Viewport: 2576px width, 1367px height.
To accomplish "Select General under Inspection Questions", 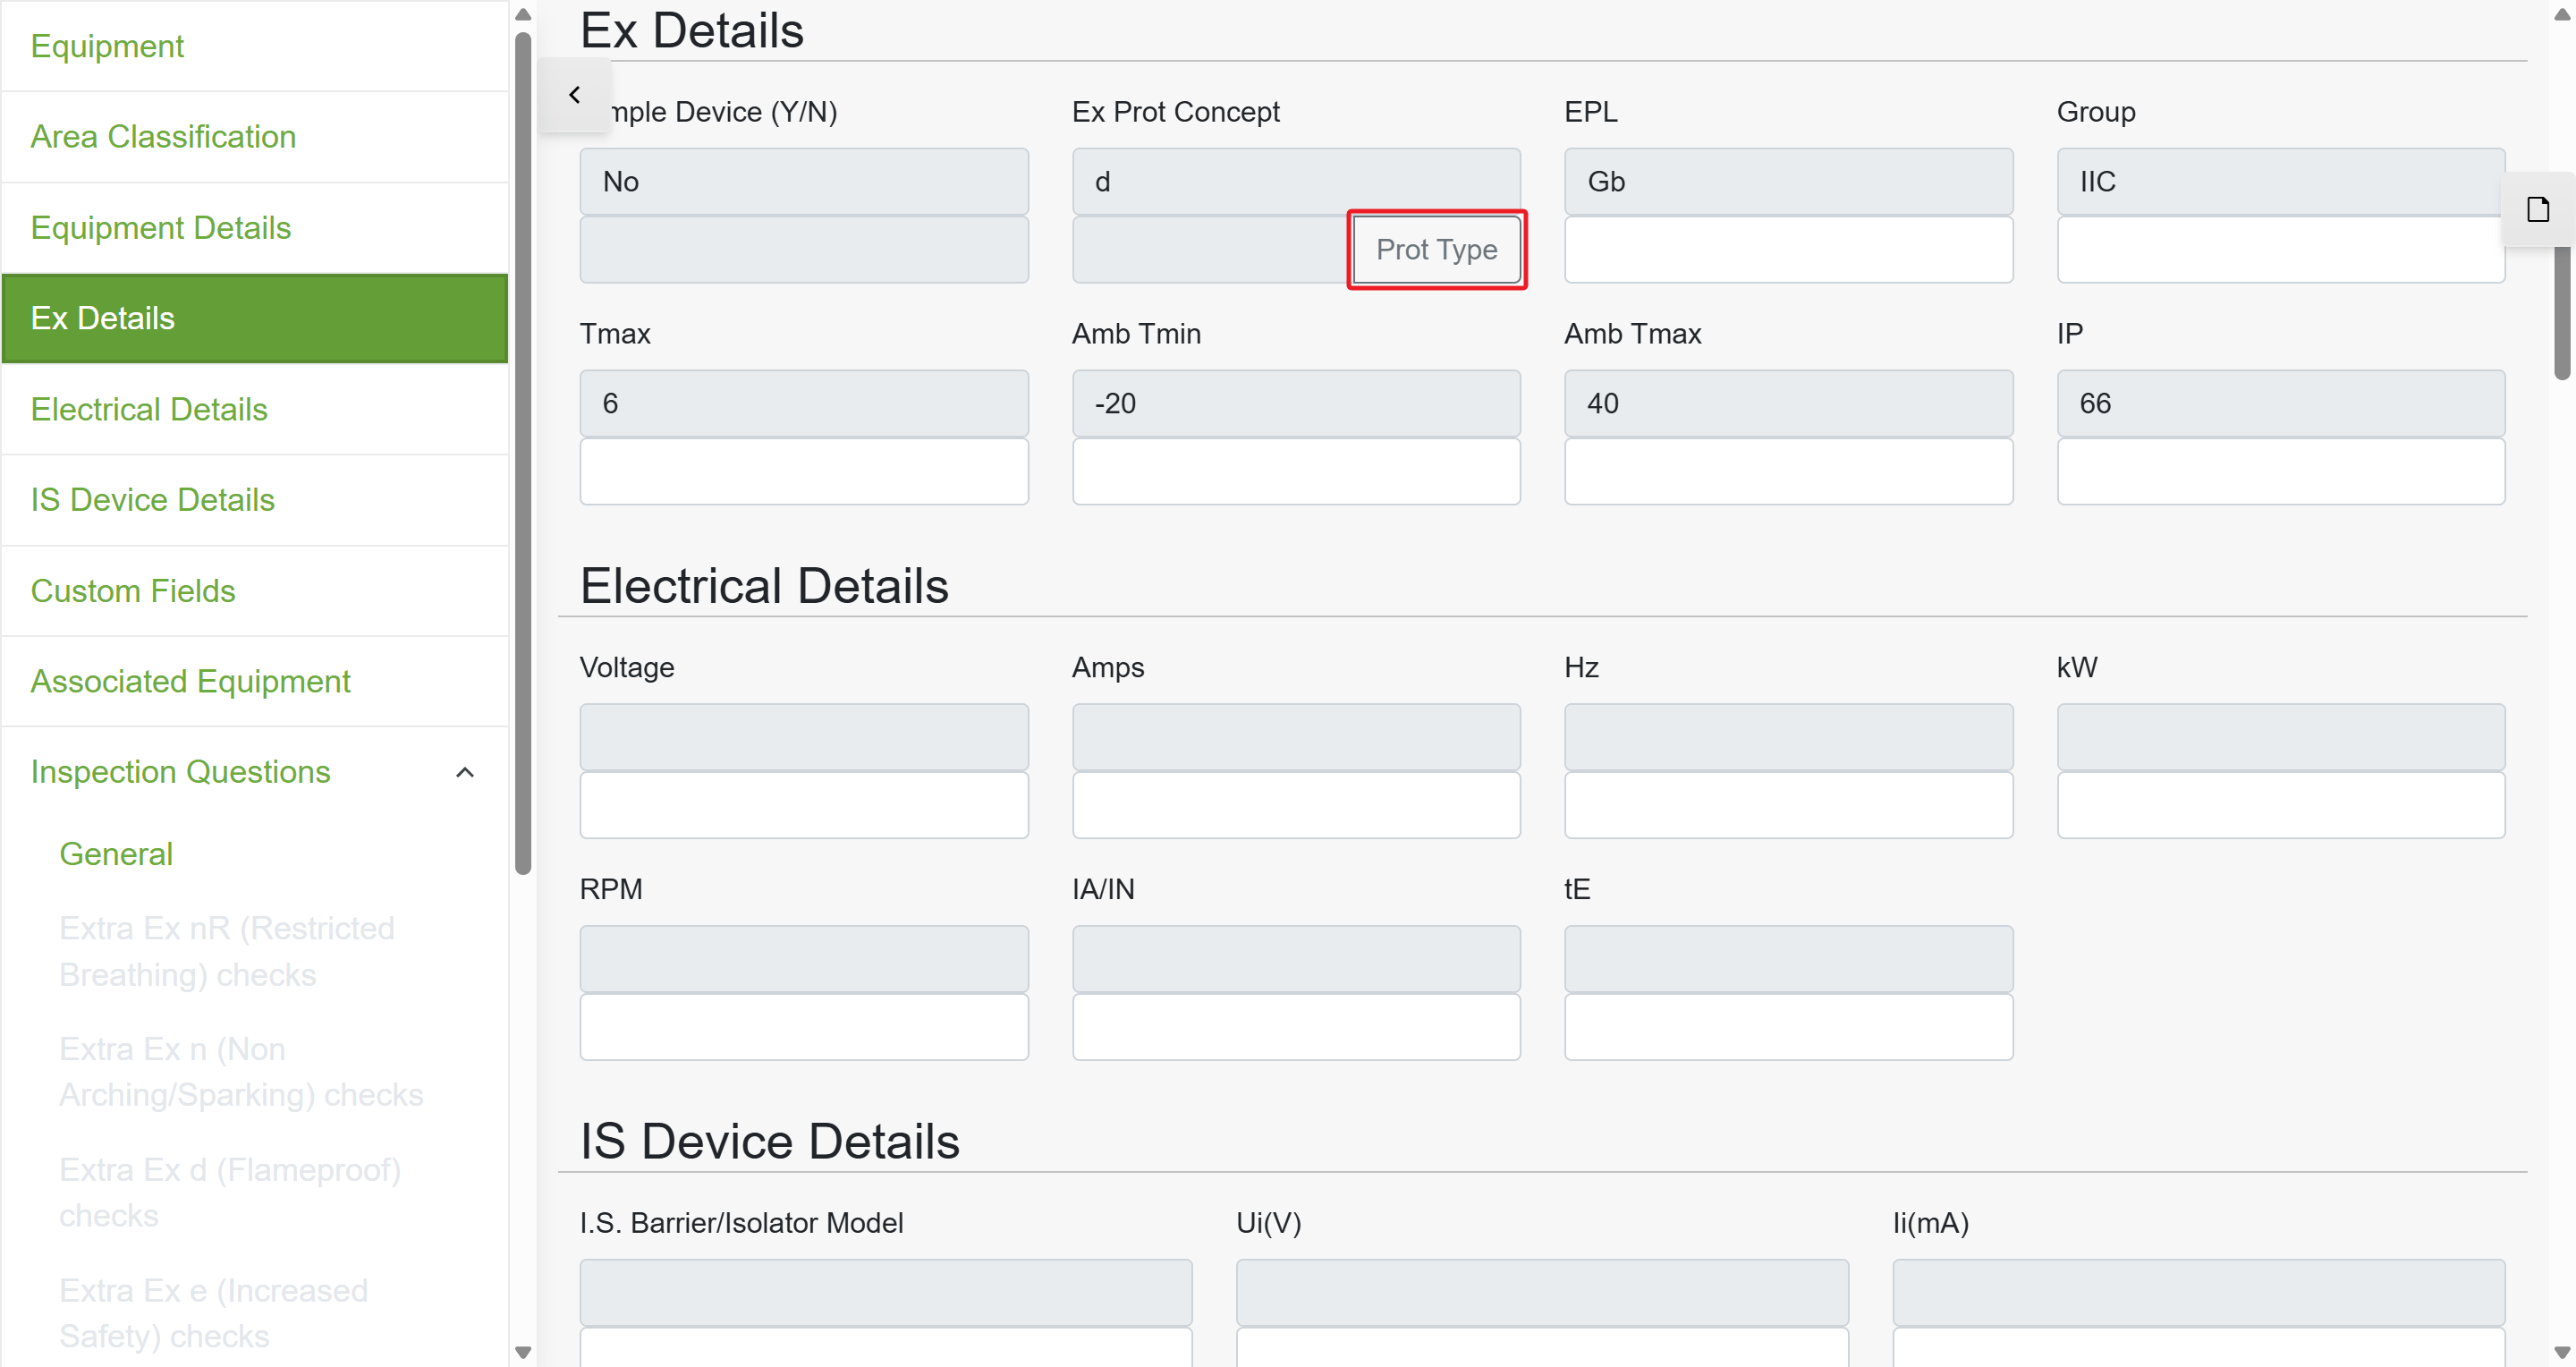I will [116, 854].
